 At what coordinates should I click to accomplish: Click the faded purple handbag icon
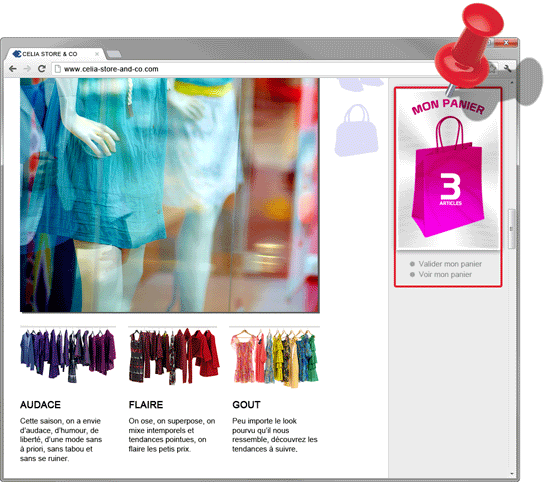coord(356,130)
